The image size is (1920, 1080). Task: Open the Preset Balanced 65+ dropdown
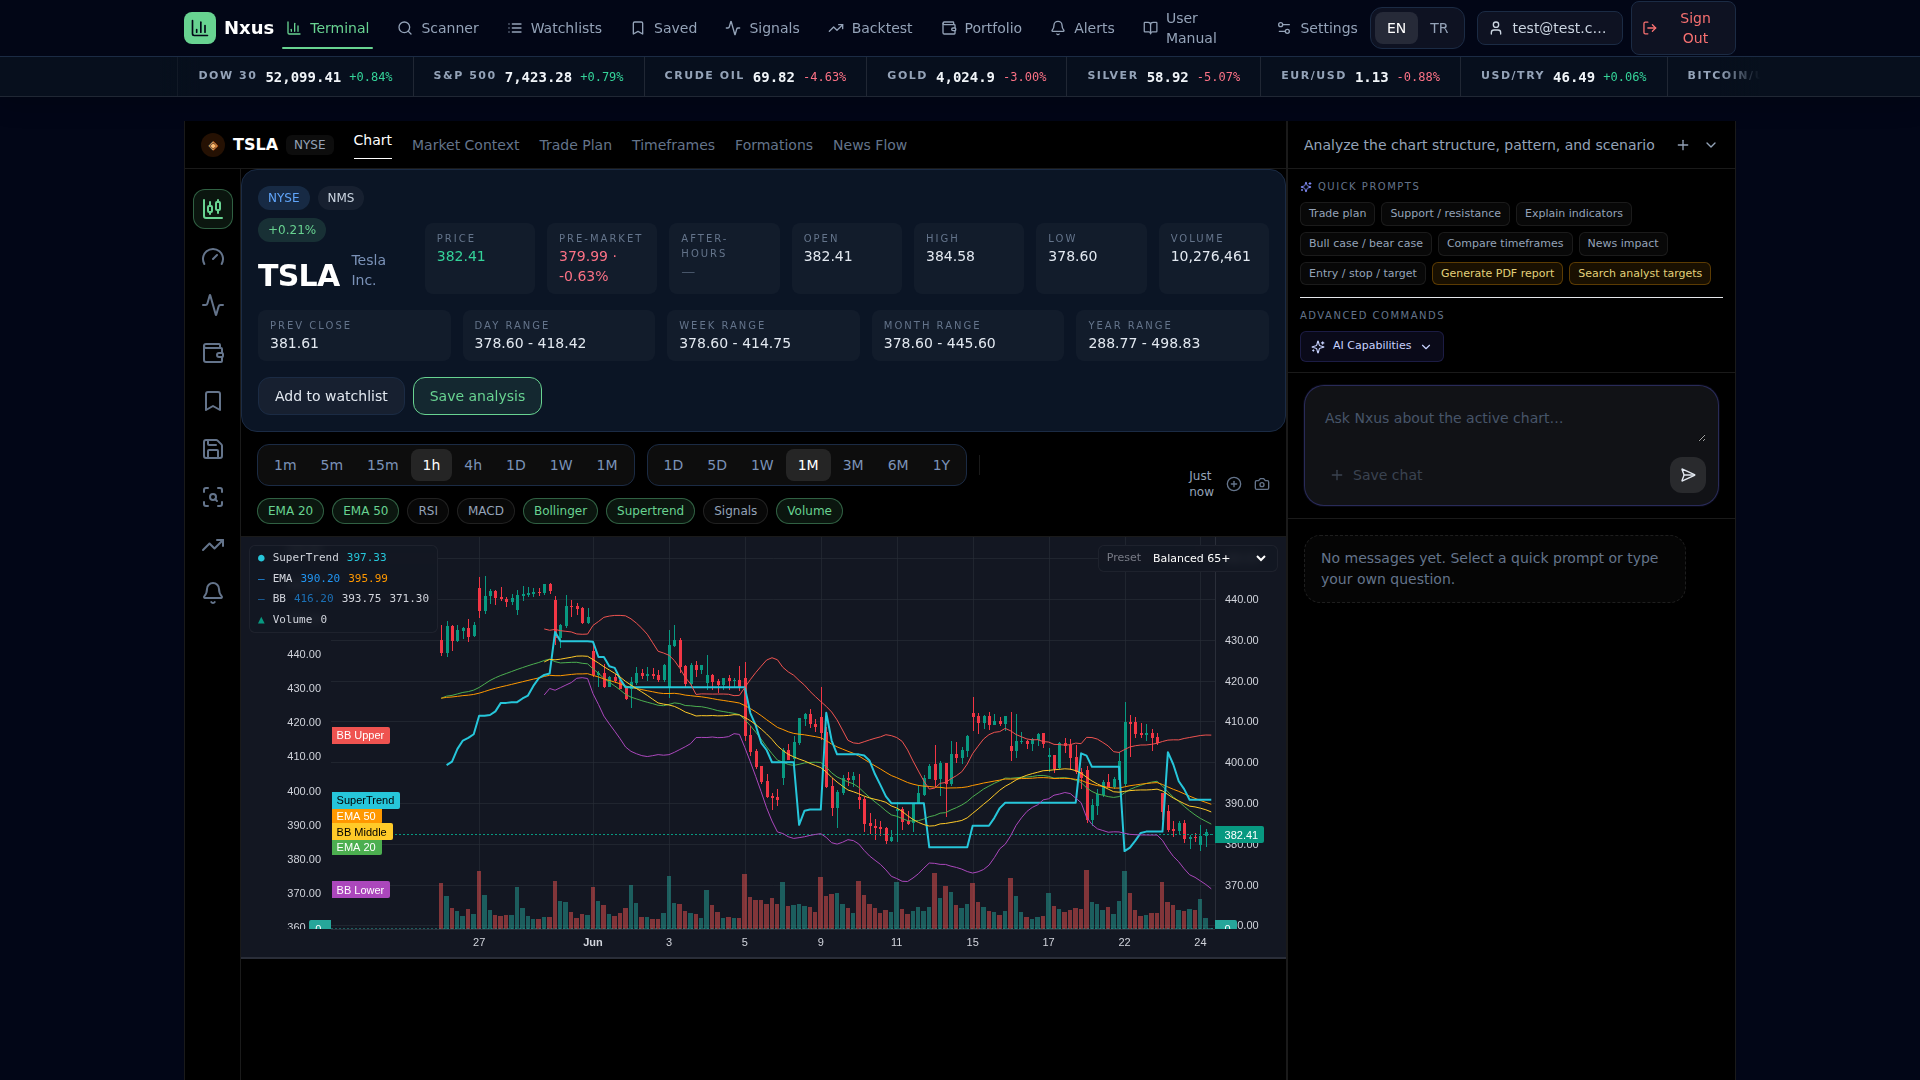[1209, 558]
